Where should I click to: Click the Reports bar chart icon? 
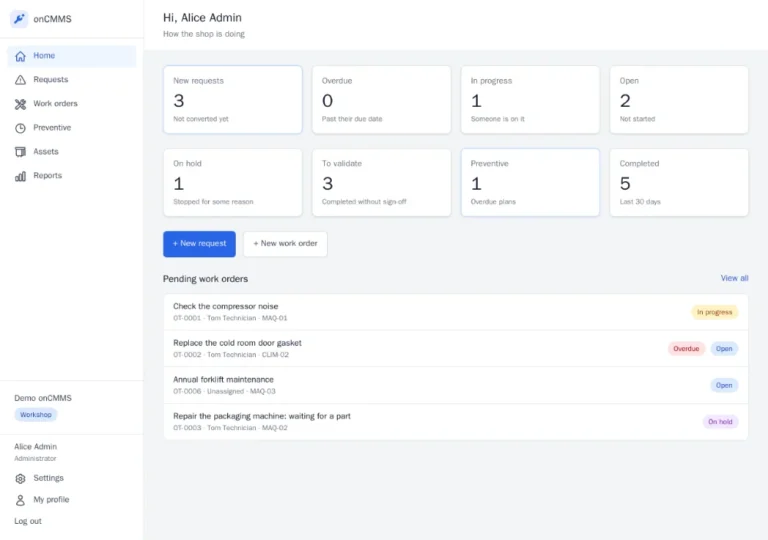[20, 176]
